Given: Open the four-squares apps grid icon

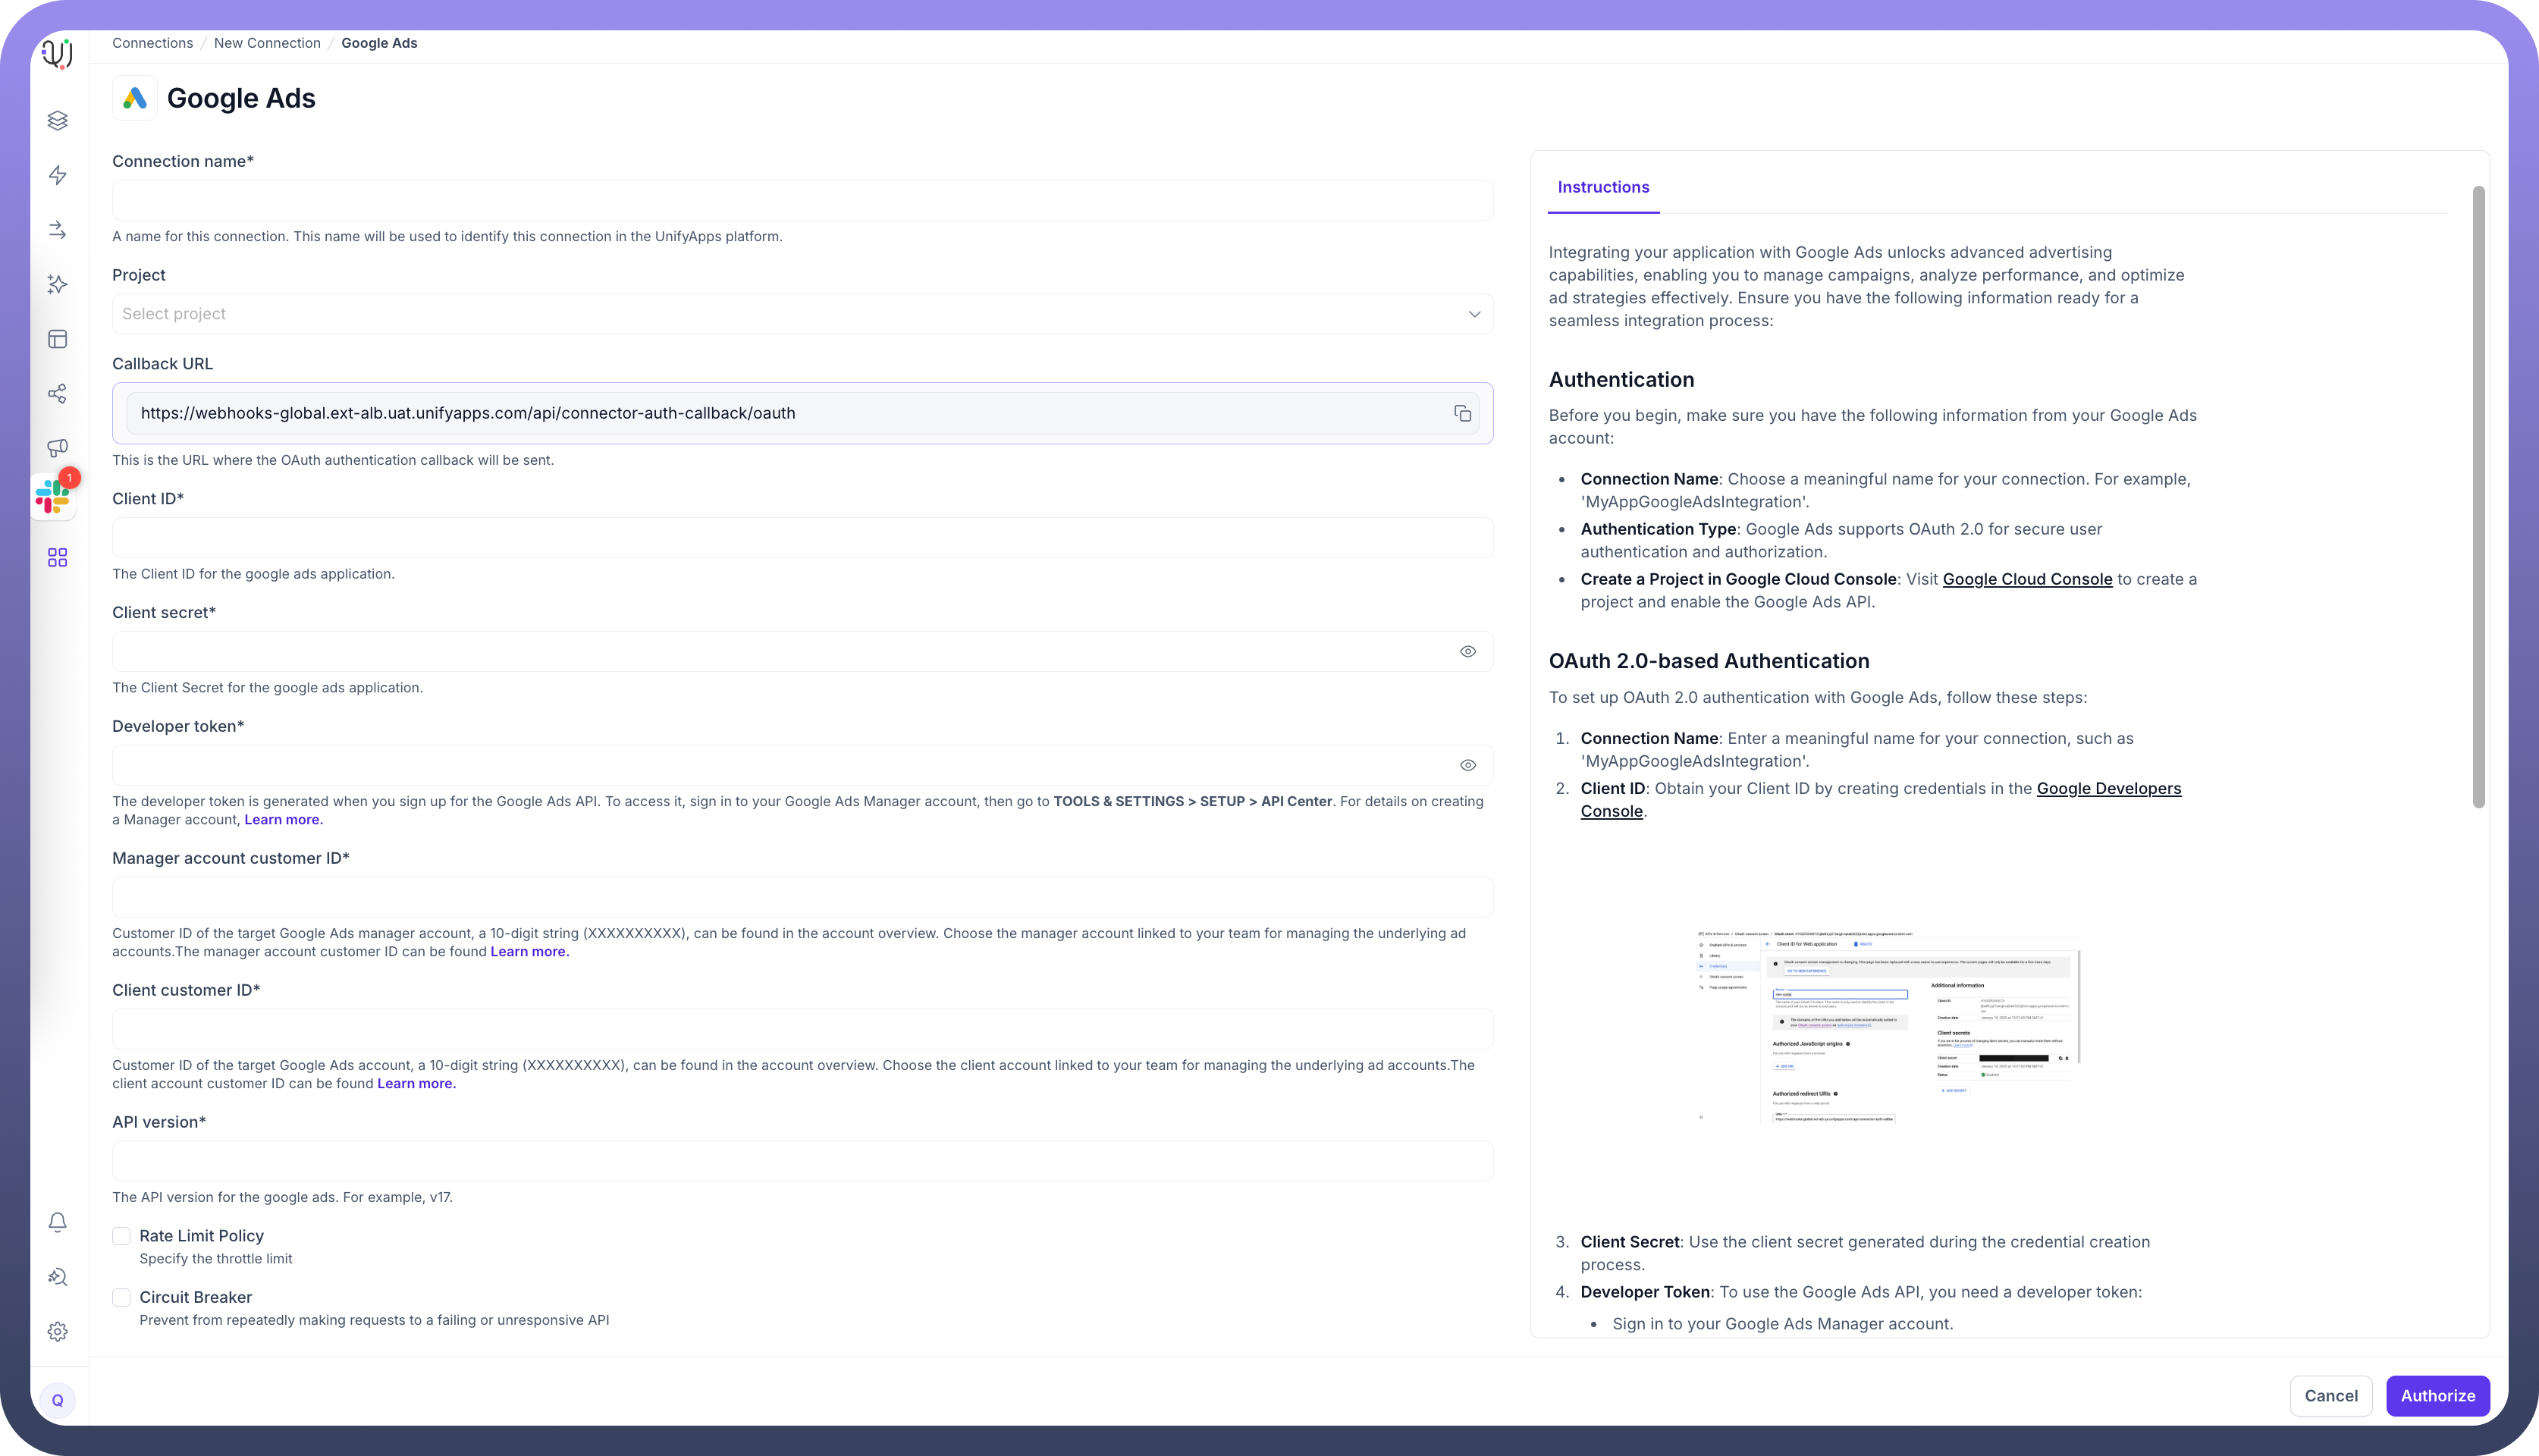Looking at the screenshot, I should pyautogui.click(x=58, y=557).
